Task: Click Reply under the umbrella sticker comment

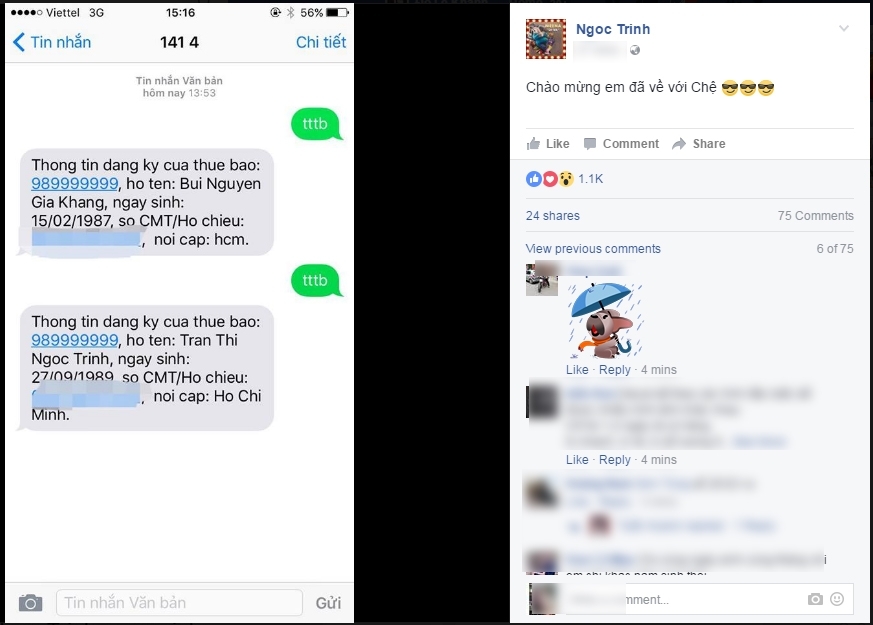Action: click(615, 370)
